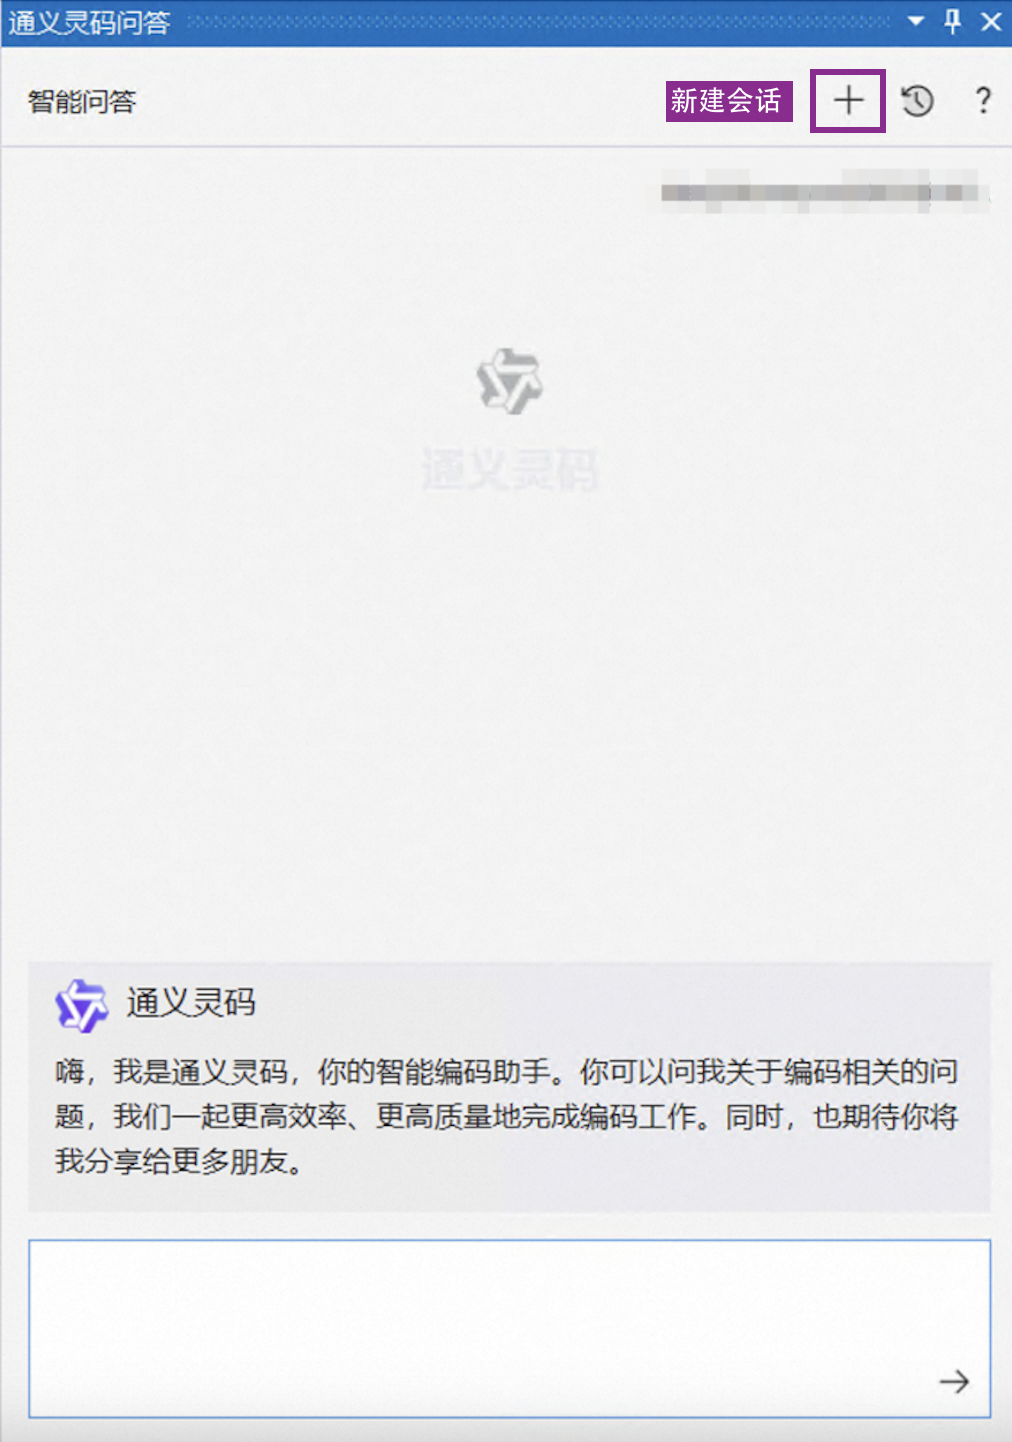This screenshot has width=1012, height=1442.
Task: Focus the chat message input box
Action: click(x=509, y=1328)
